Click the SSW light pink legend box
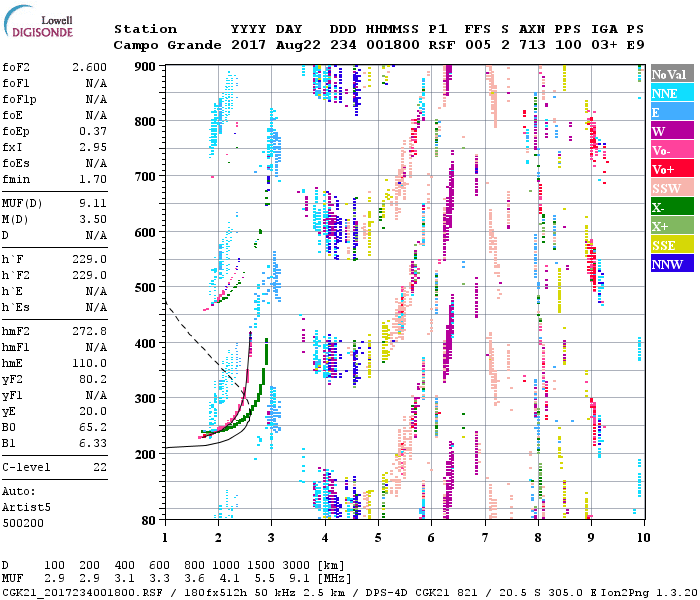This screenshot has height=600, width=700. pos(669,189)
